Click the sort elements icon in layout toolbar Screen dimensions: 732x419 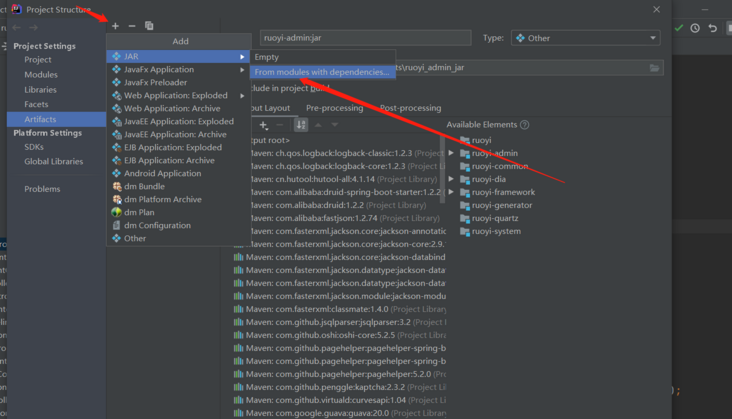pos(301,125)
